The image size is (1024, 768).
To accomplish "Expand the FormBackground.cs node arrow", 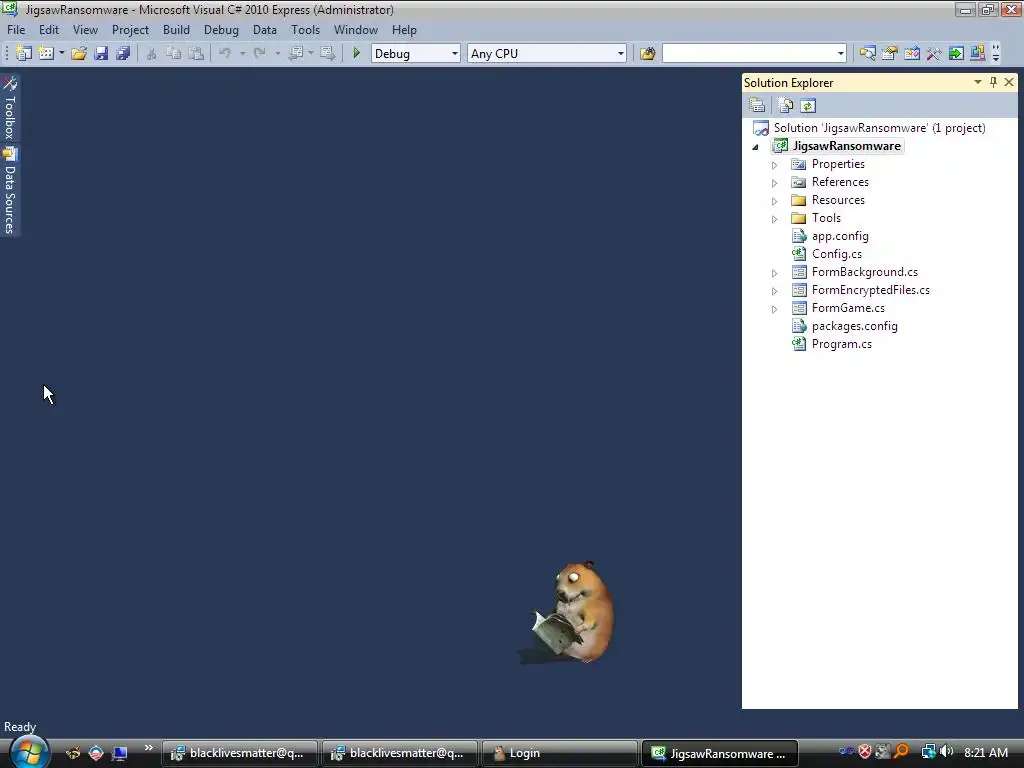I will (775, 273).
